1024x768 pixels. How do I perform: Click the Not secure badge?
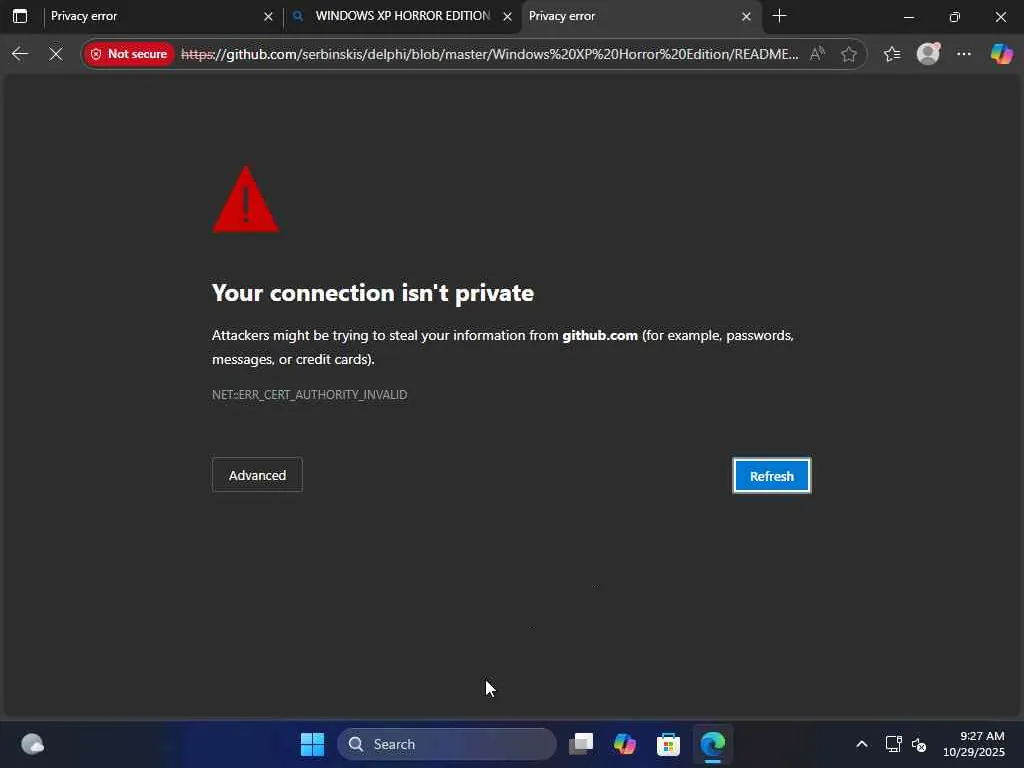pyautogui.click(x=129, y=54)
